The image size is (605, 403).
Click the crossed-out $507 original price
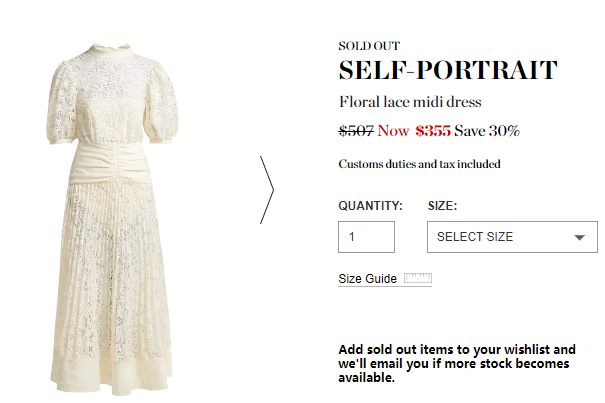point(355,130)
